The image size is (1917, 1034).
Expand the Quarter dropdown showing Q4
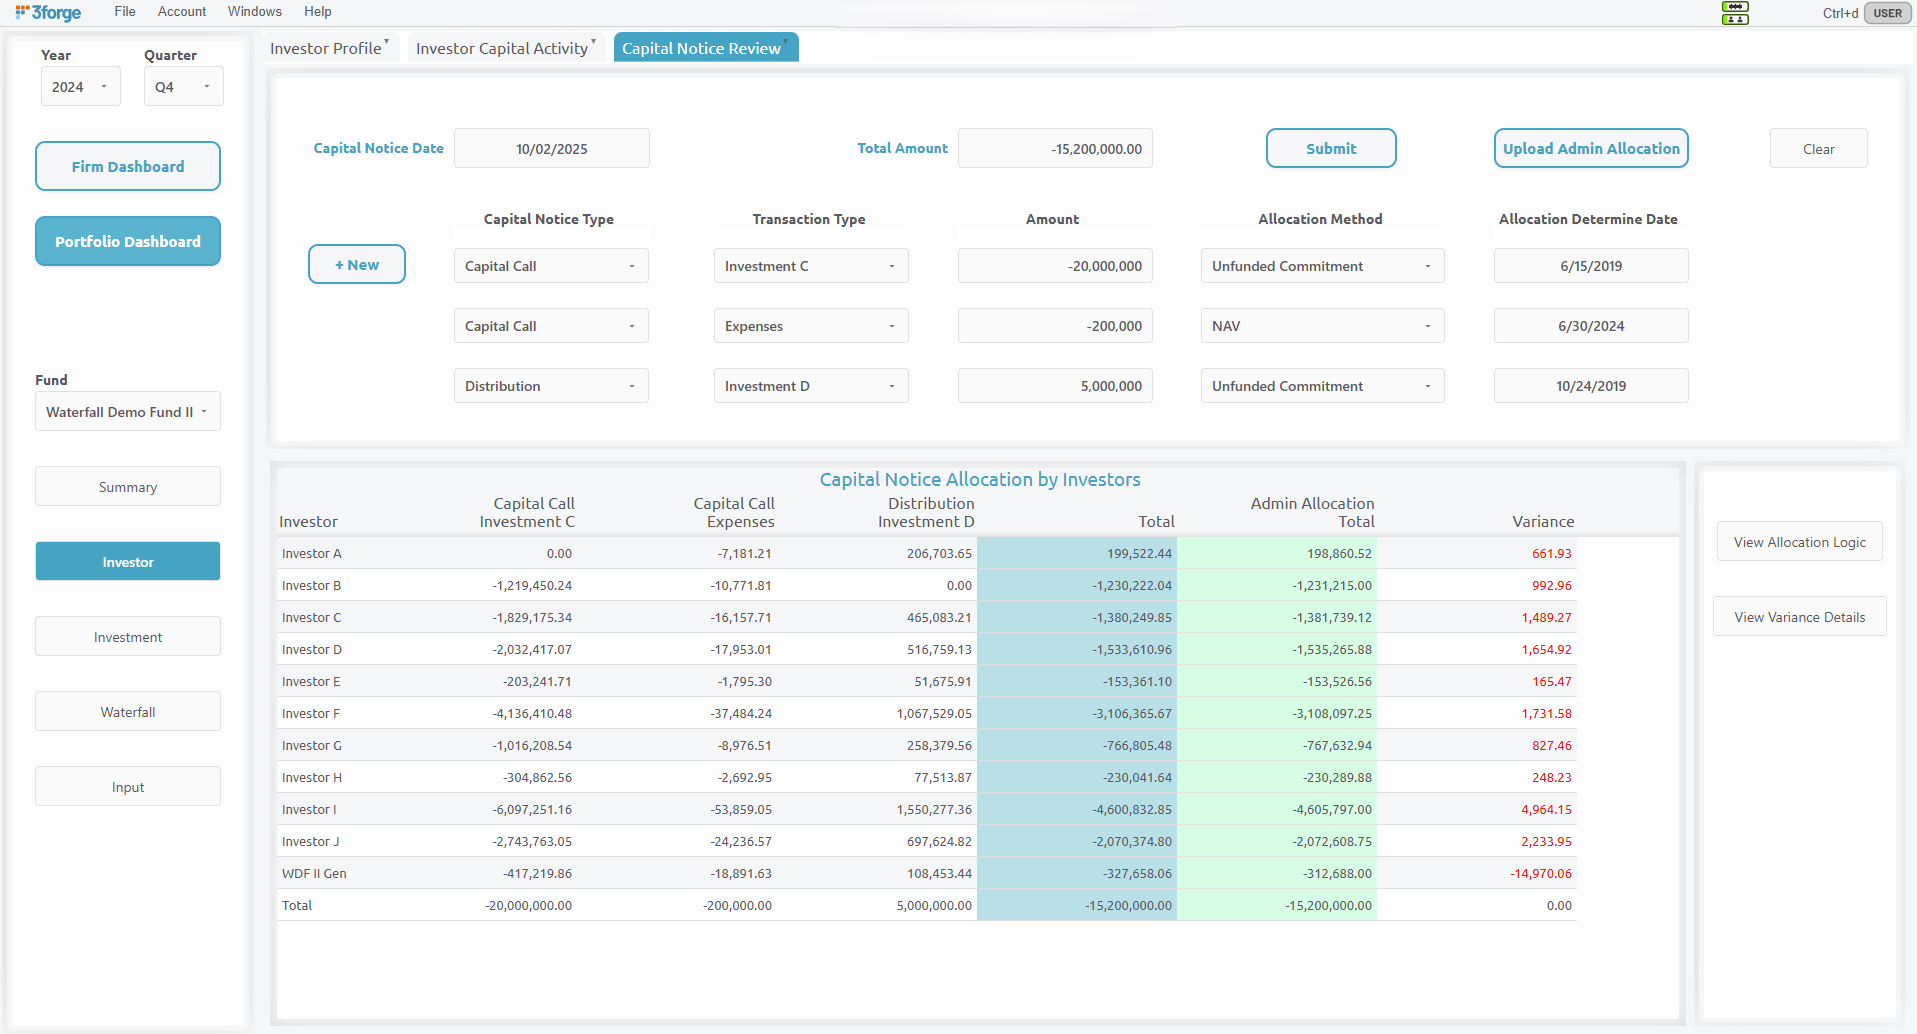[183, 87]
